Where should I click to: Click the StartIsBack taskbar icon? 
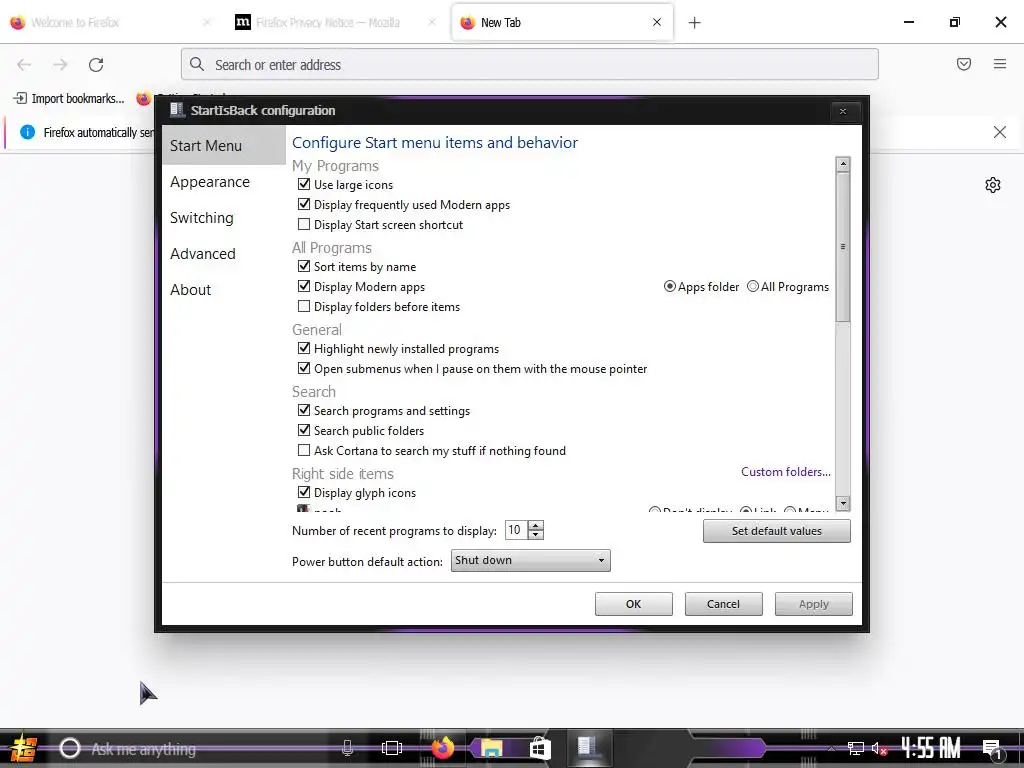pyautogui.click(x=586, y=747)
